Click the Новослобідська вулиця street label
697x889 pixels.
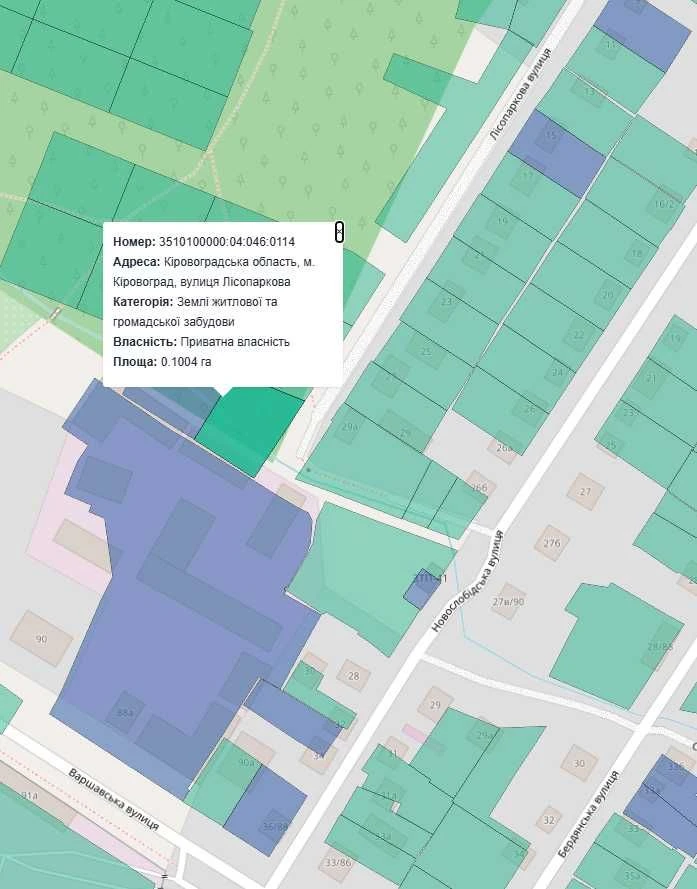click(x=467, y=581)
